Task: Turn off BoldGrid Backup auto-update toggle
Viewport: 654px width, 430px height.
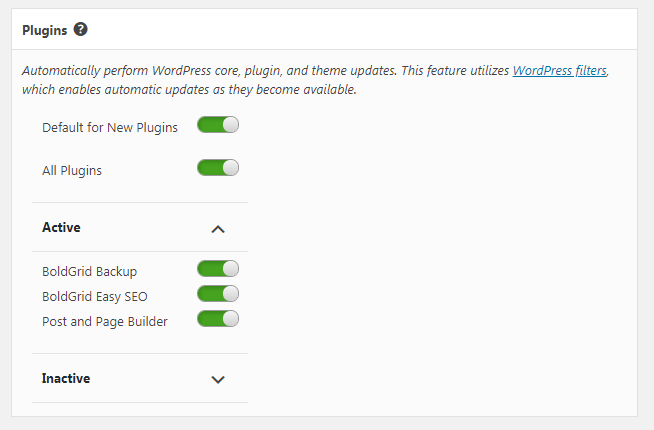Action: pyautogui.click(x=218, y=269)
